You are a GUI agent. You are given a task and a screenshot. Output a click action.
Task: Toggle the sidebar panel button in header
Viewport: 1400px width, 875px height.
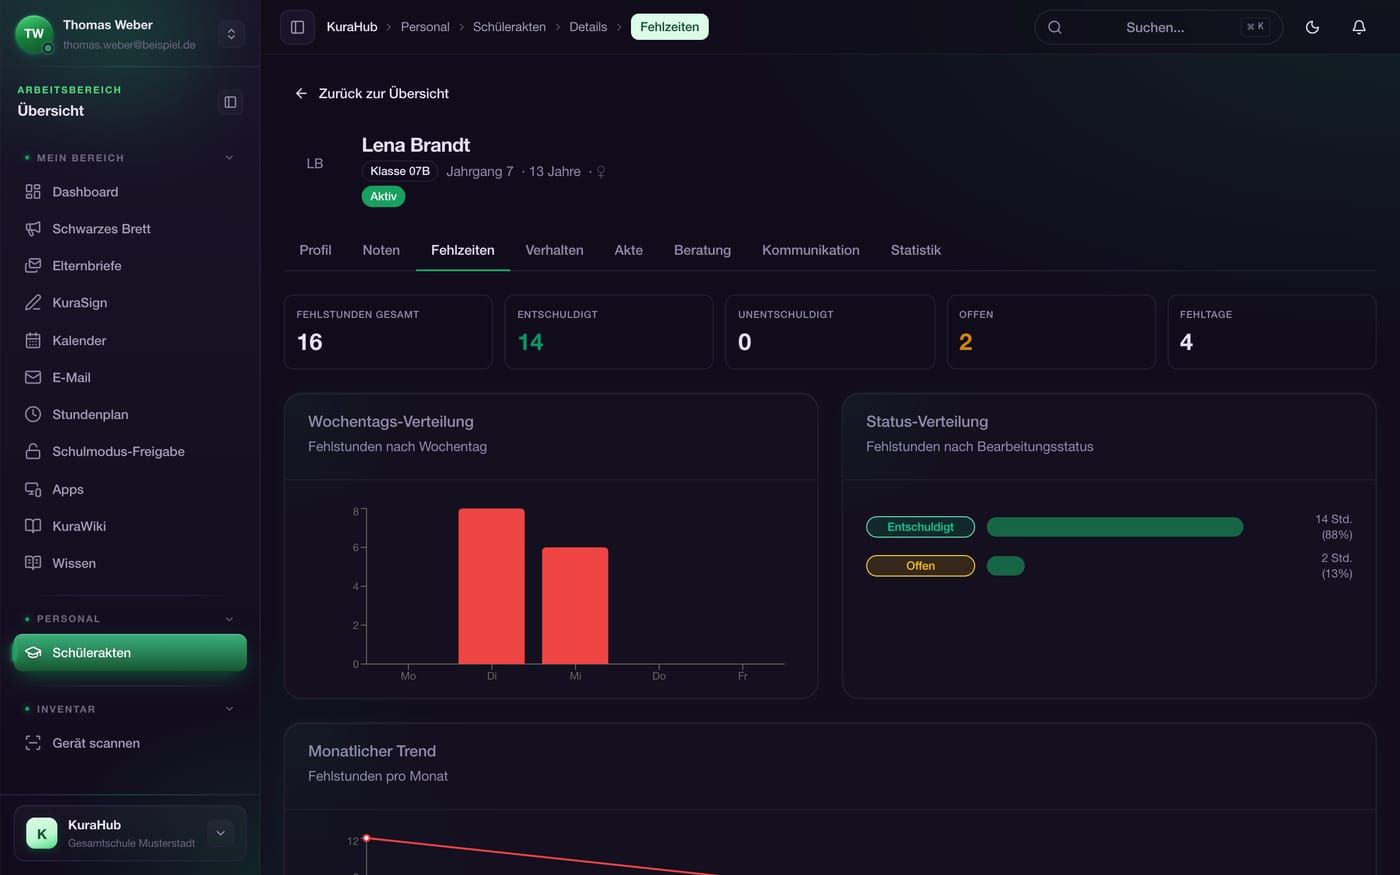click(297, 27)
